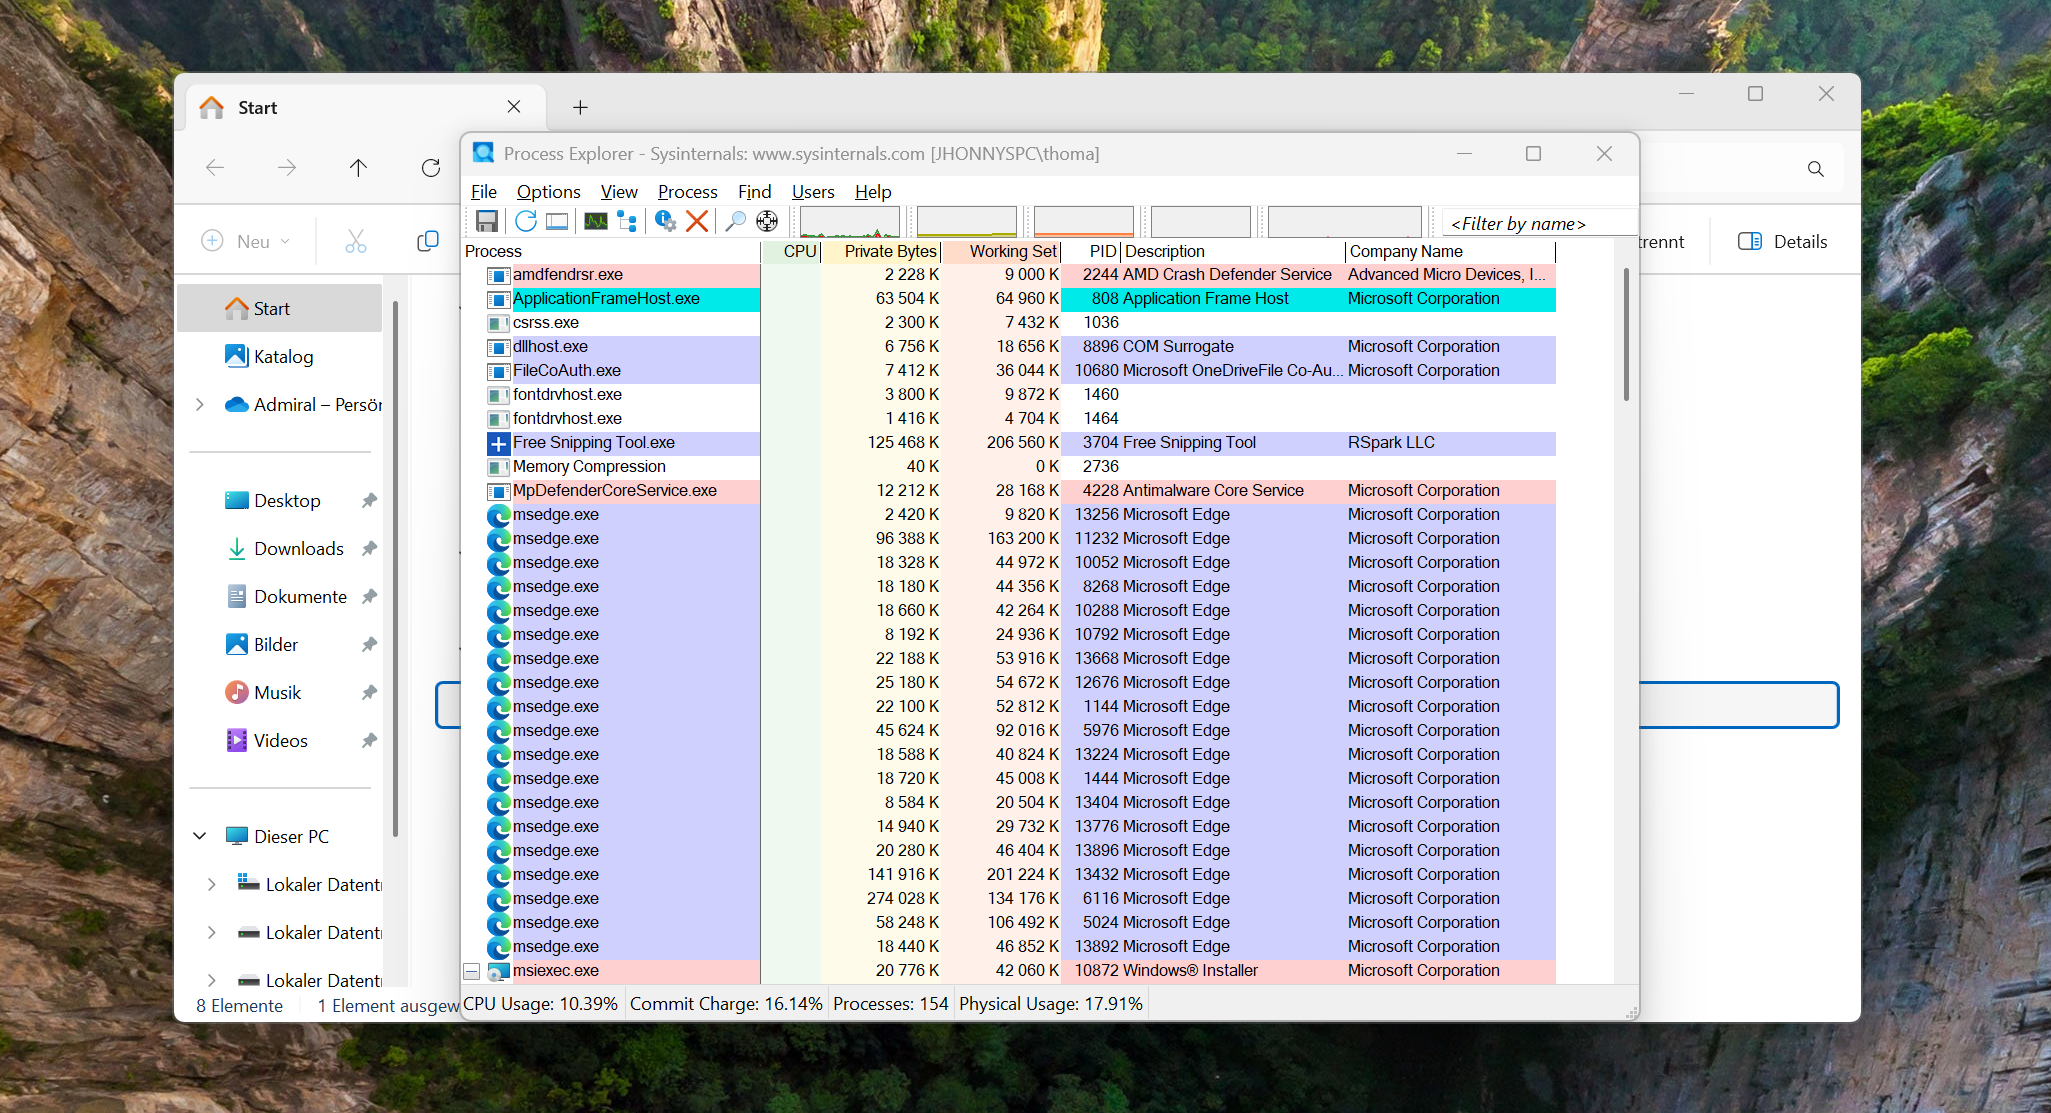The width and height of the screenshot is (2051, 1113).
Task: Open the Options menu
Action: pyautogui.click(x=548, y=192)
